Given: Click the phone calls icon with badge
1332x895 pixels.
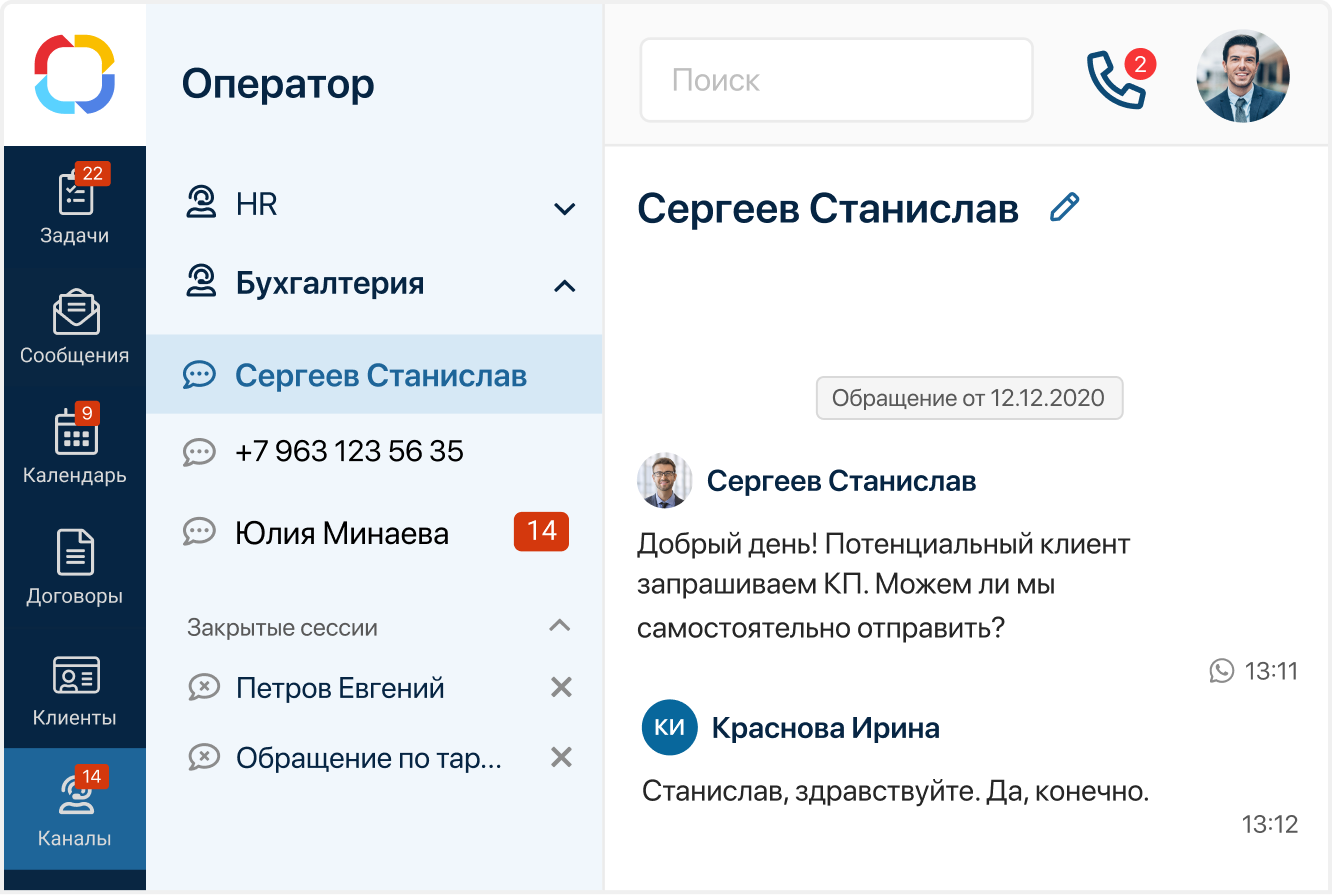Looking at the screenshot, I should pos(1117,80).
